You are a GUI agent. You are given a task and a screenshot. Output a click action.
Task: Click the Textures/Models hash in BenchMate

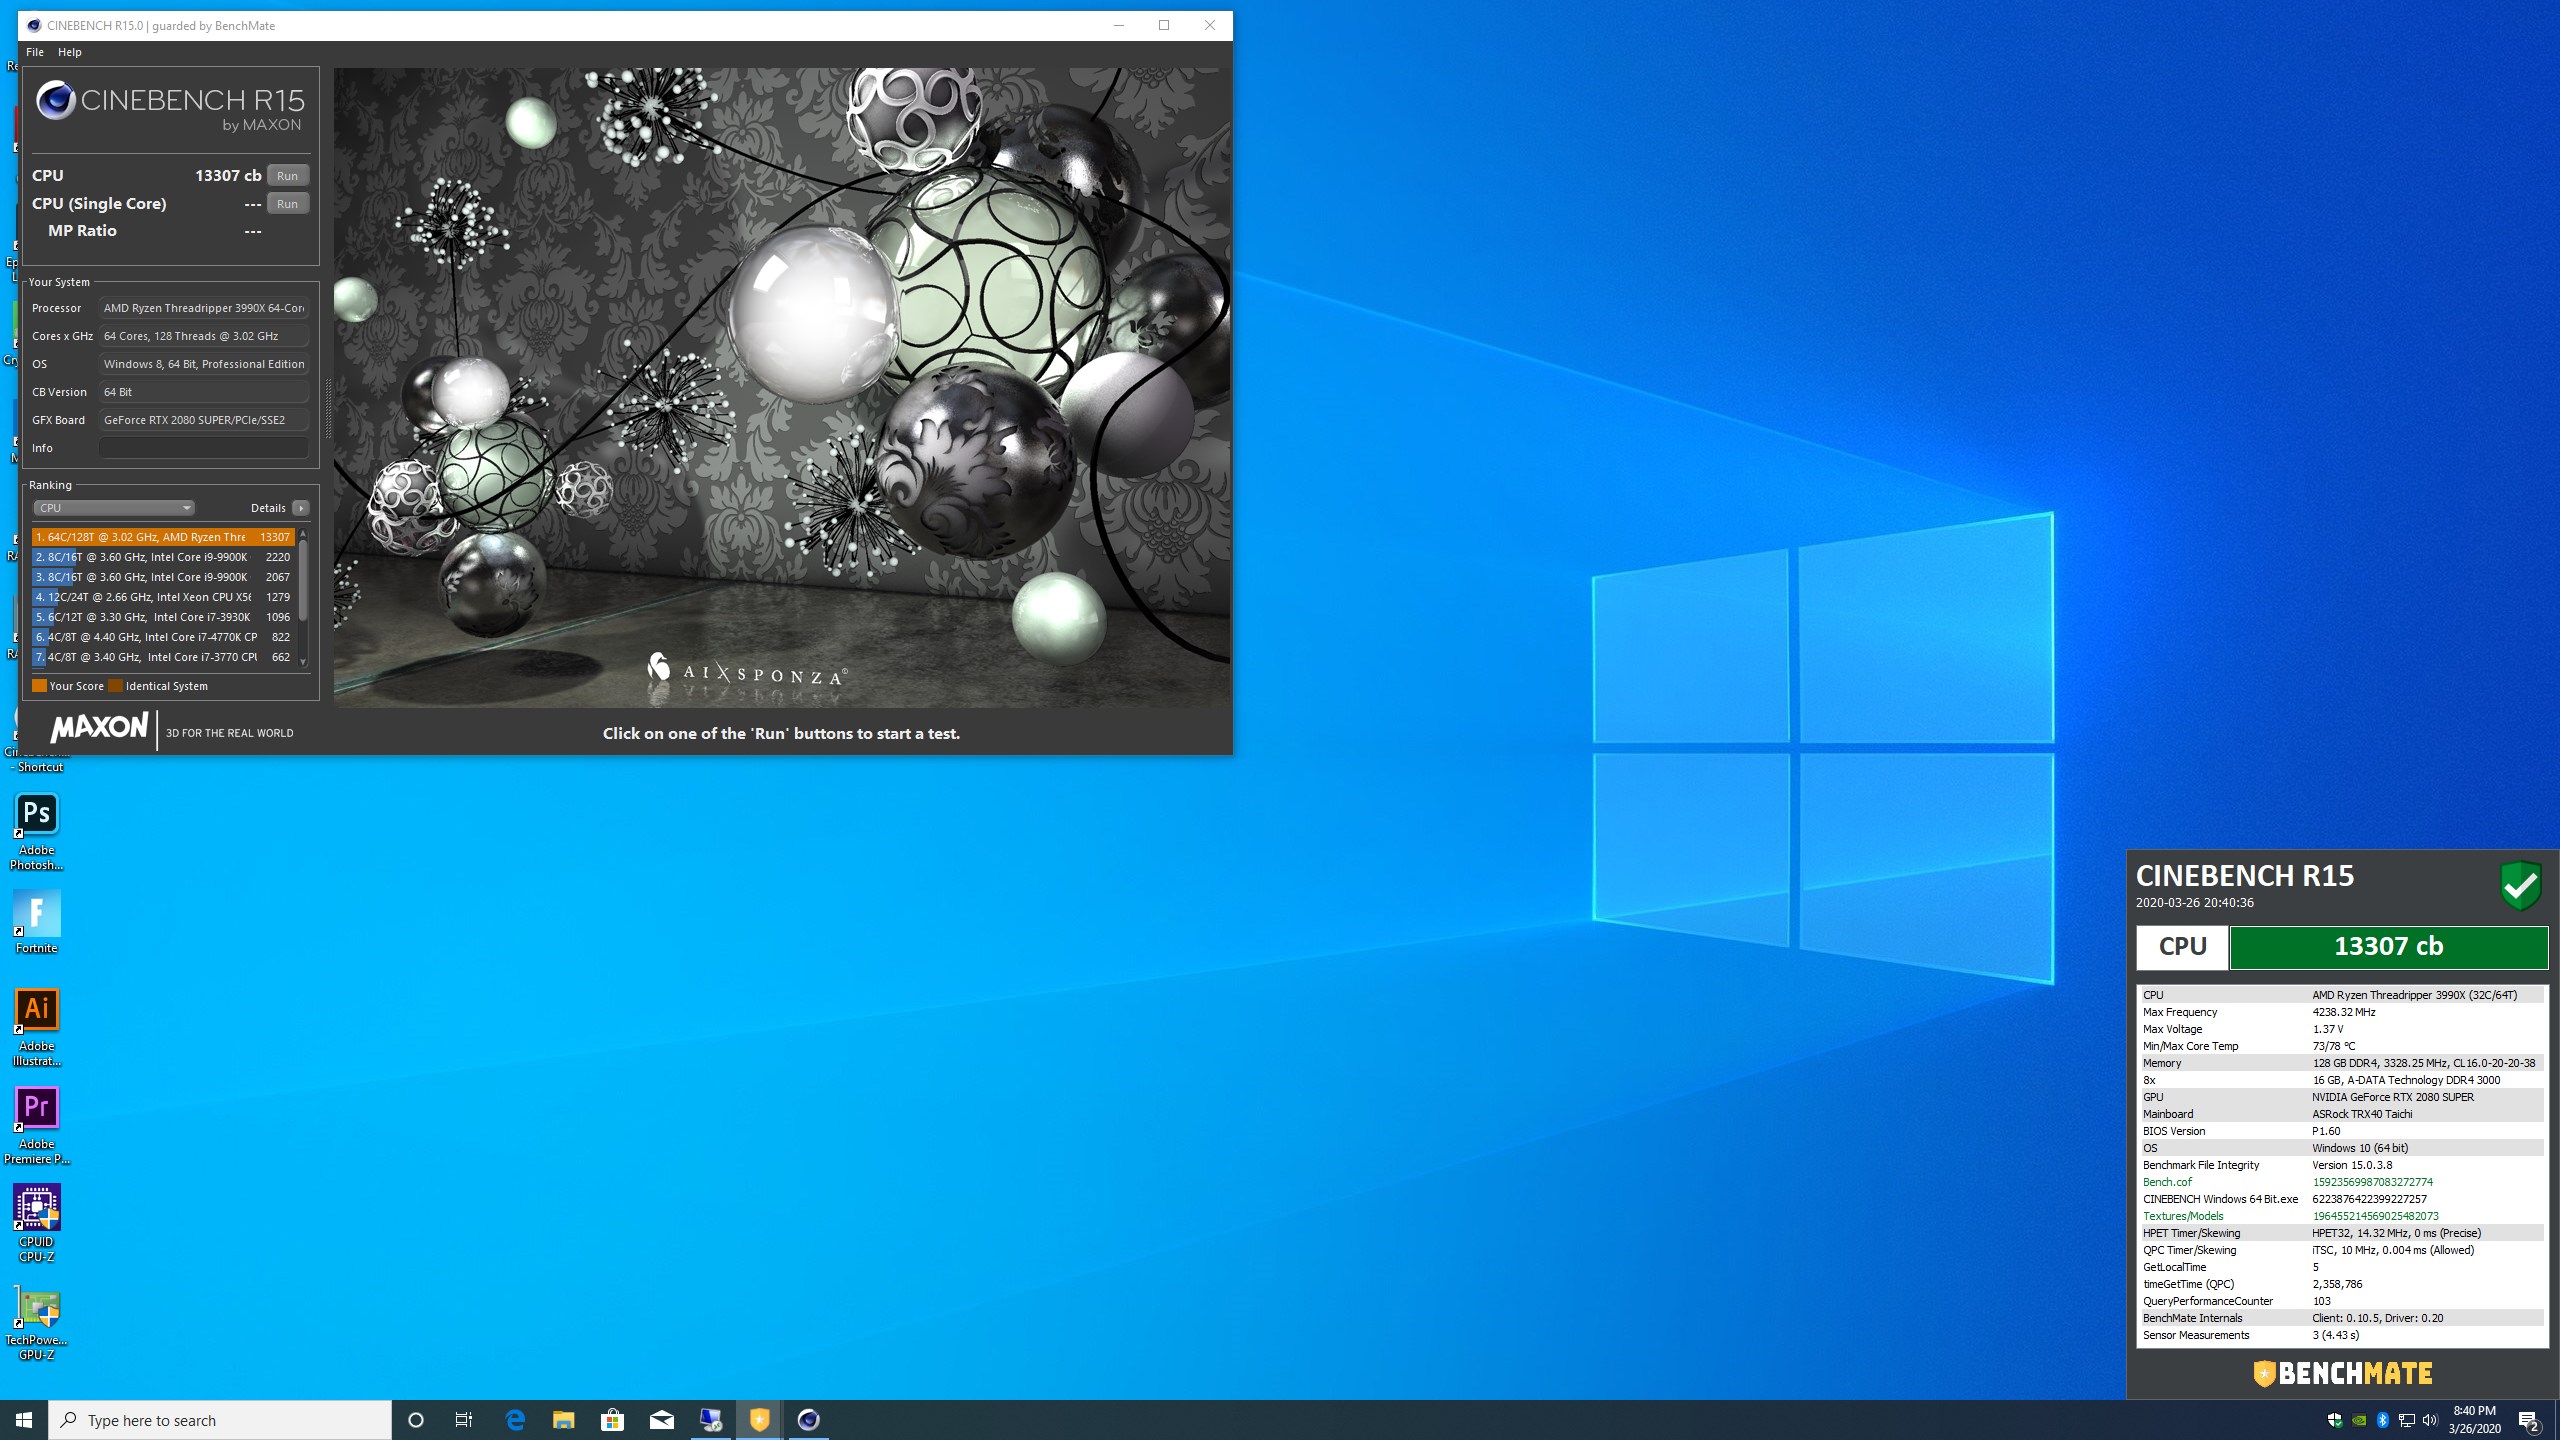(x=2375, y=1216)
